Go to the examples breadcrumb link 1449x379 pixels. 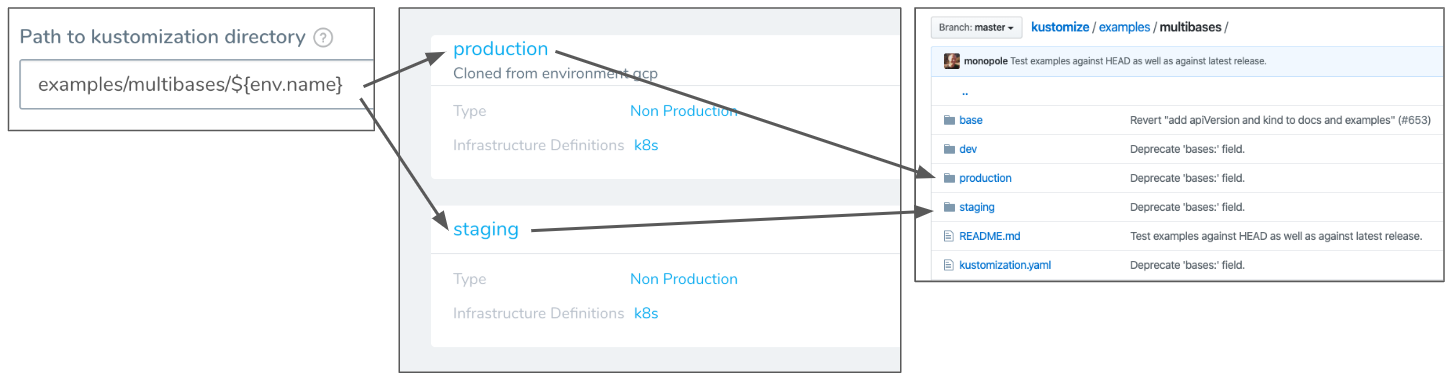click(1124, 27)
